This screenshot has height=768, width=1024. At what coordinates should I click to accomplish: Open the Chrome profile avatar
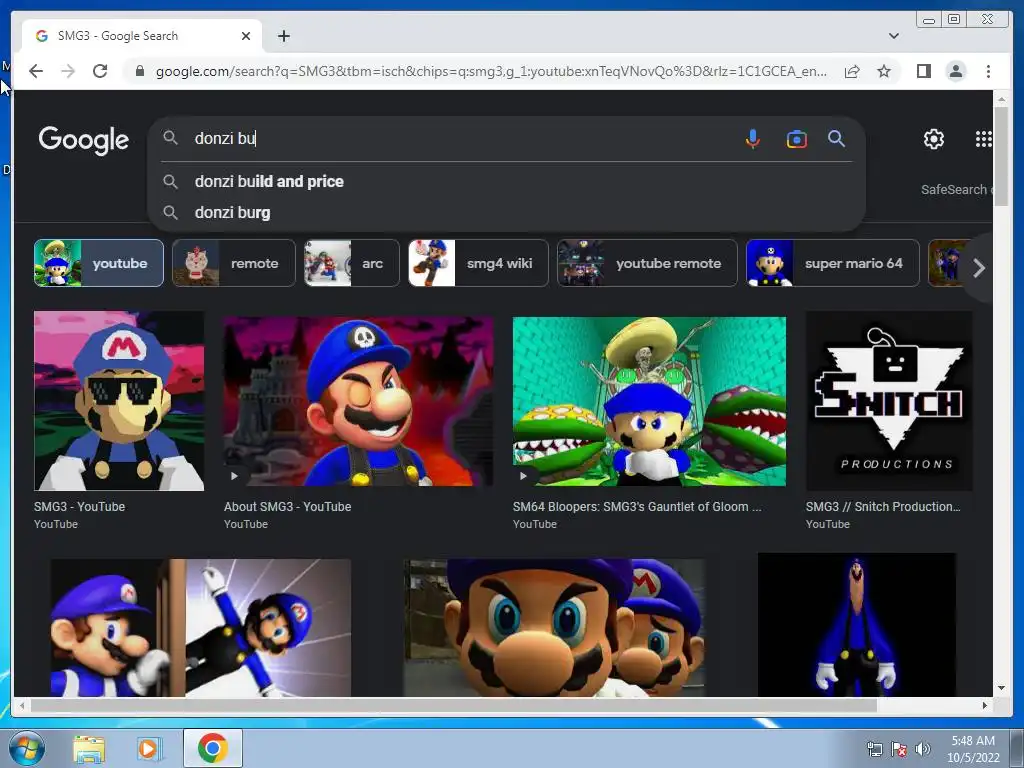tap(955, 71)
